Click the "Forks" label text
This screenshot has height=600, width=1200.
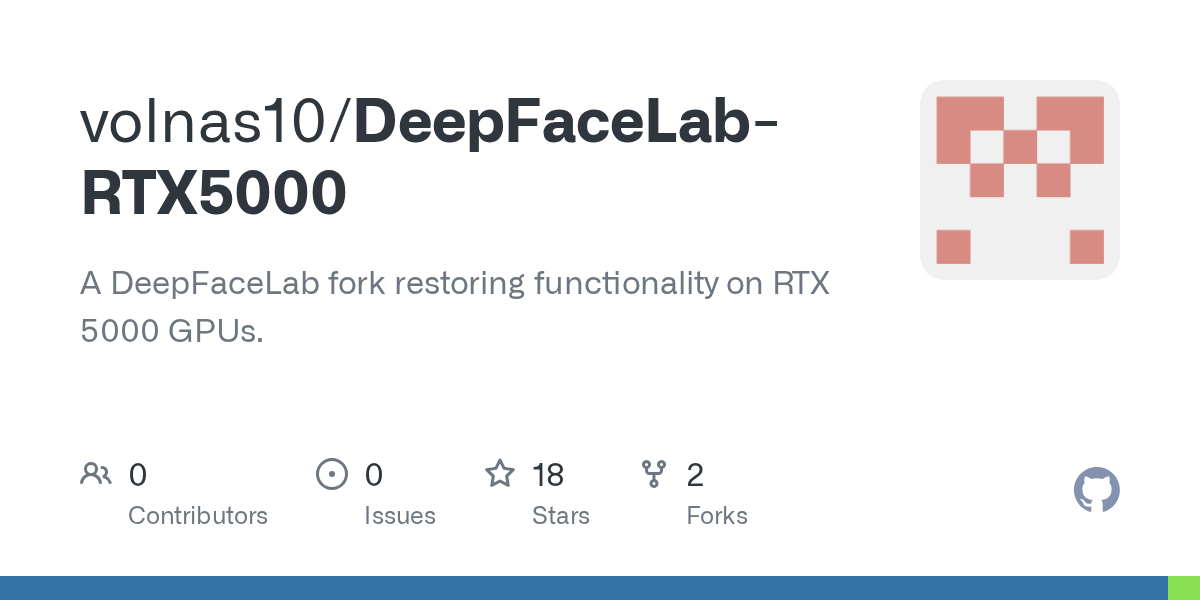tap(717, 516)
